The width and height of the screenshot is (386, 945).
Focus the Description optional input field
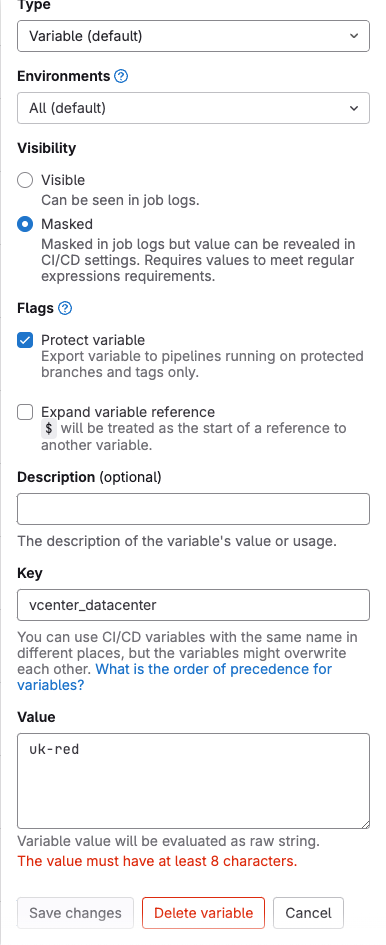point(193,509)
